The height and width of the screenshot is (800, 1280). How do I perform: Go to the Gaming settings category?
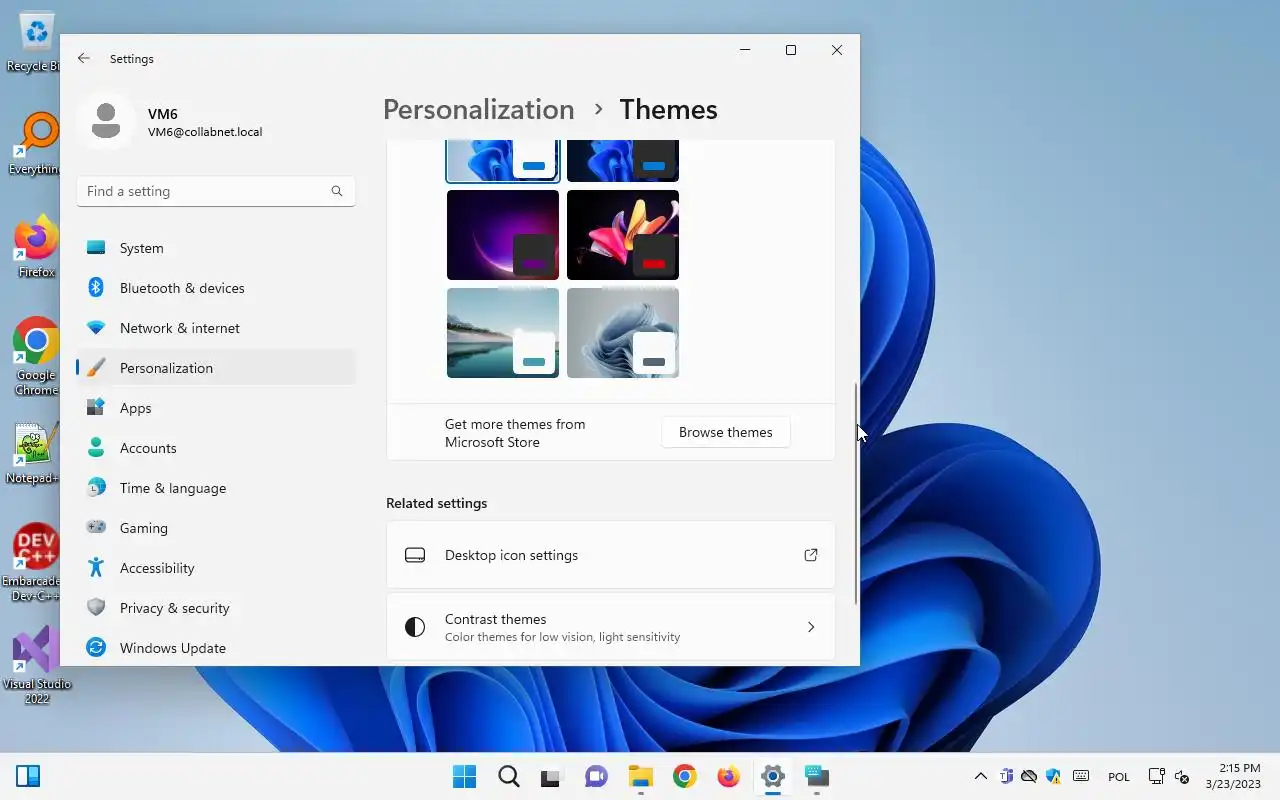[216, 528]
